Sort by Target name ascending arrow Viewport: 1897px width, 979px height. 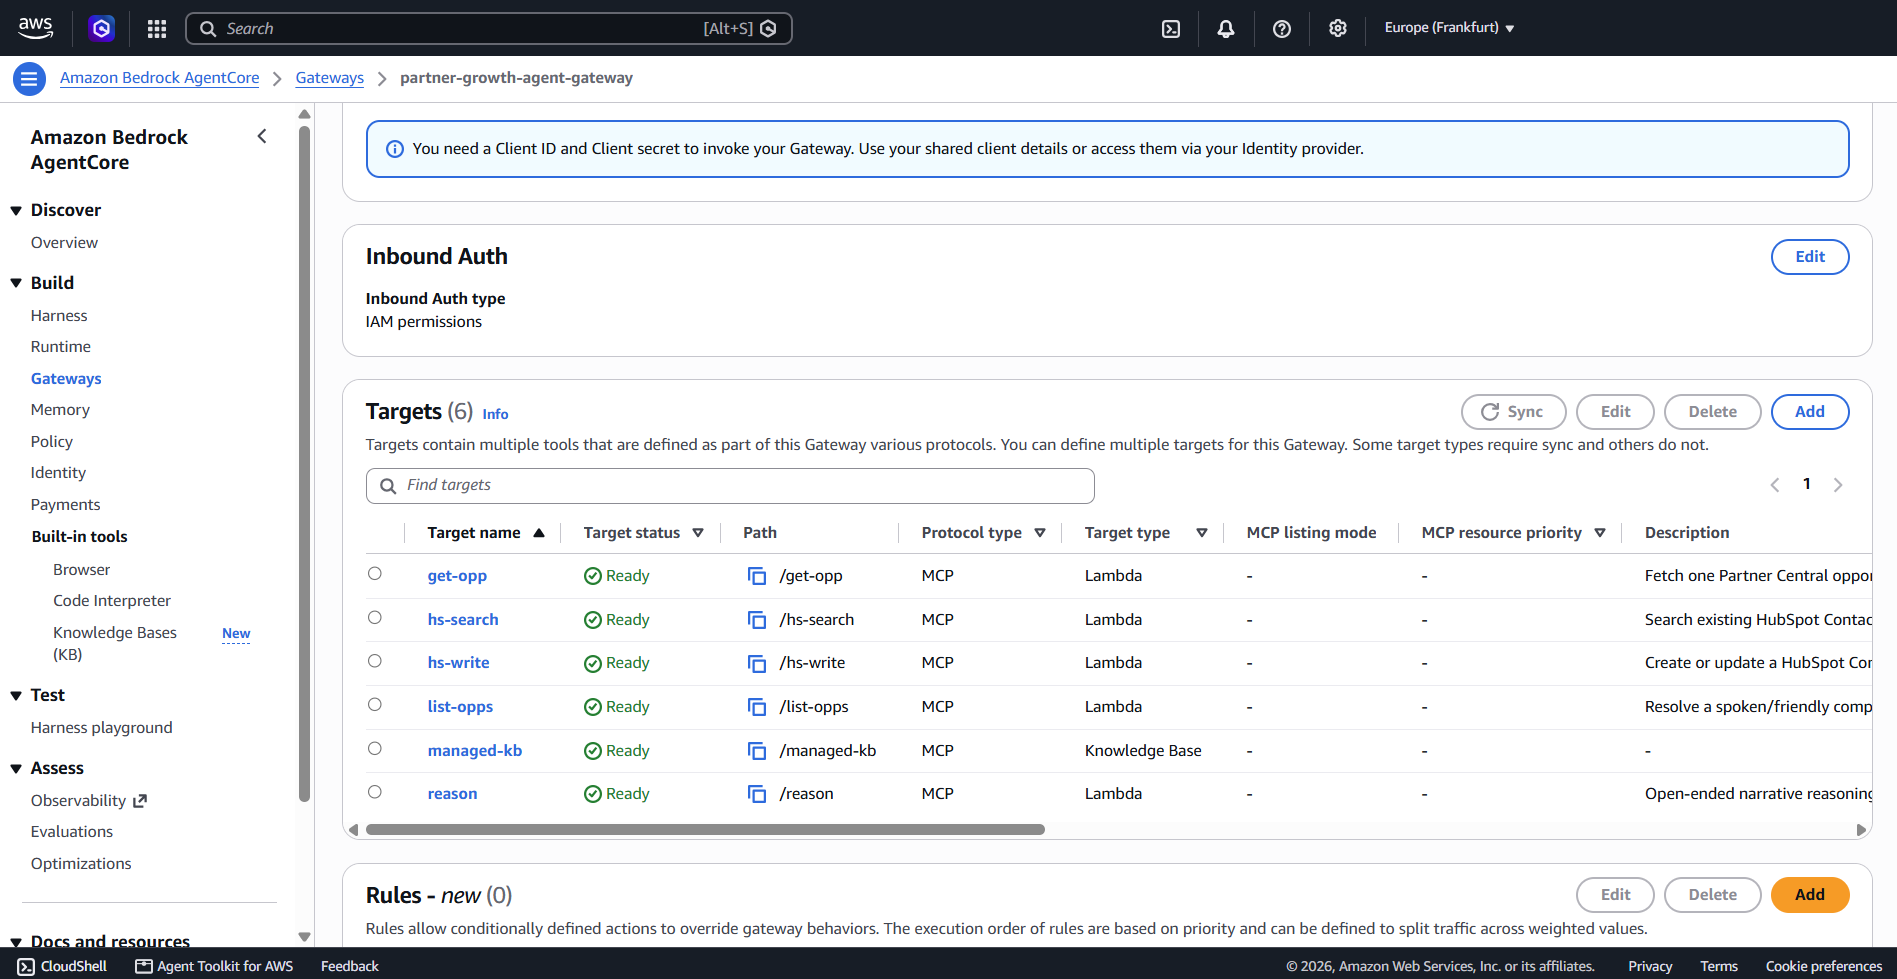pos(539,533)
